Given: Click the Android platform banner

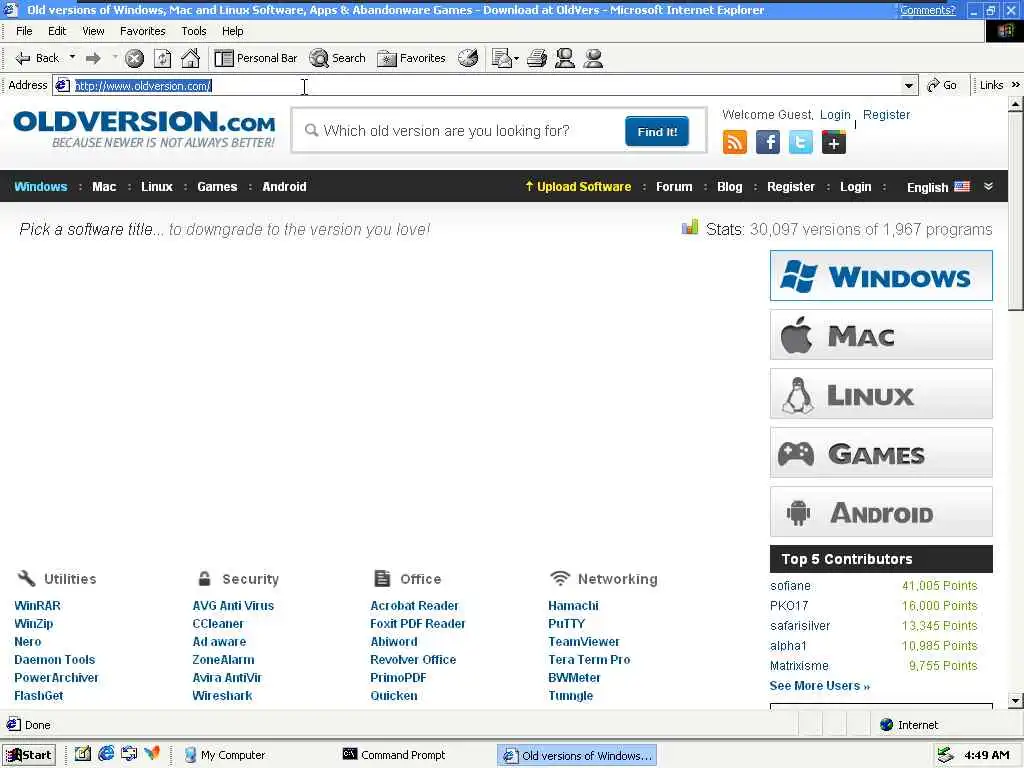Looking at the screenshot, I should (881, 511).
